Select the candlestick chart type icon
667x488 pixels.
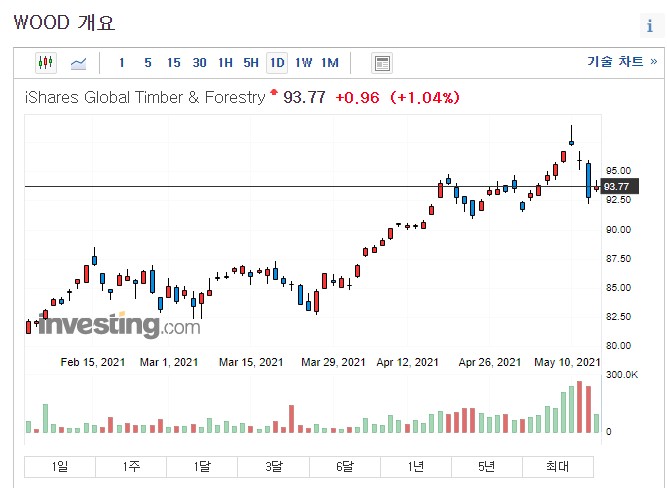click(46, 63)
